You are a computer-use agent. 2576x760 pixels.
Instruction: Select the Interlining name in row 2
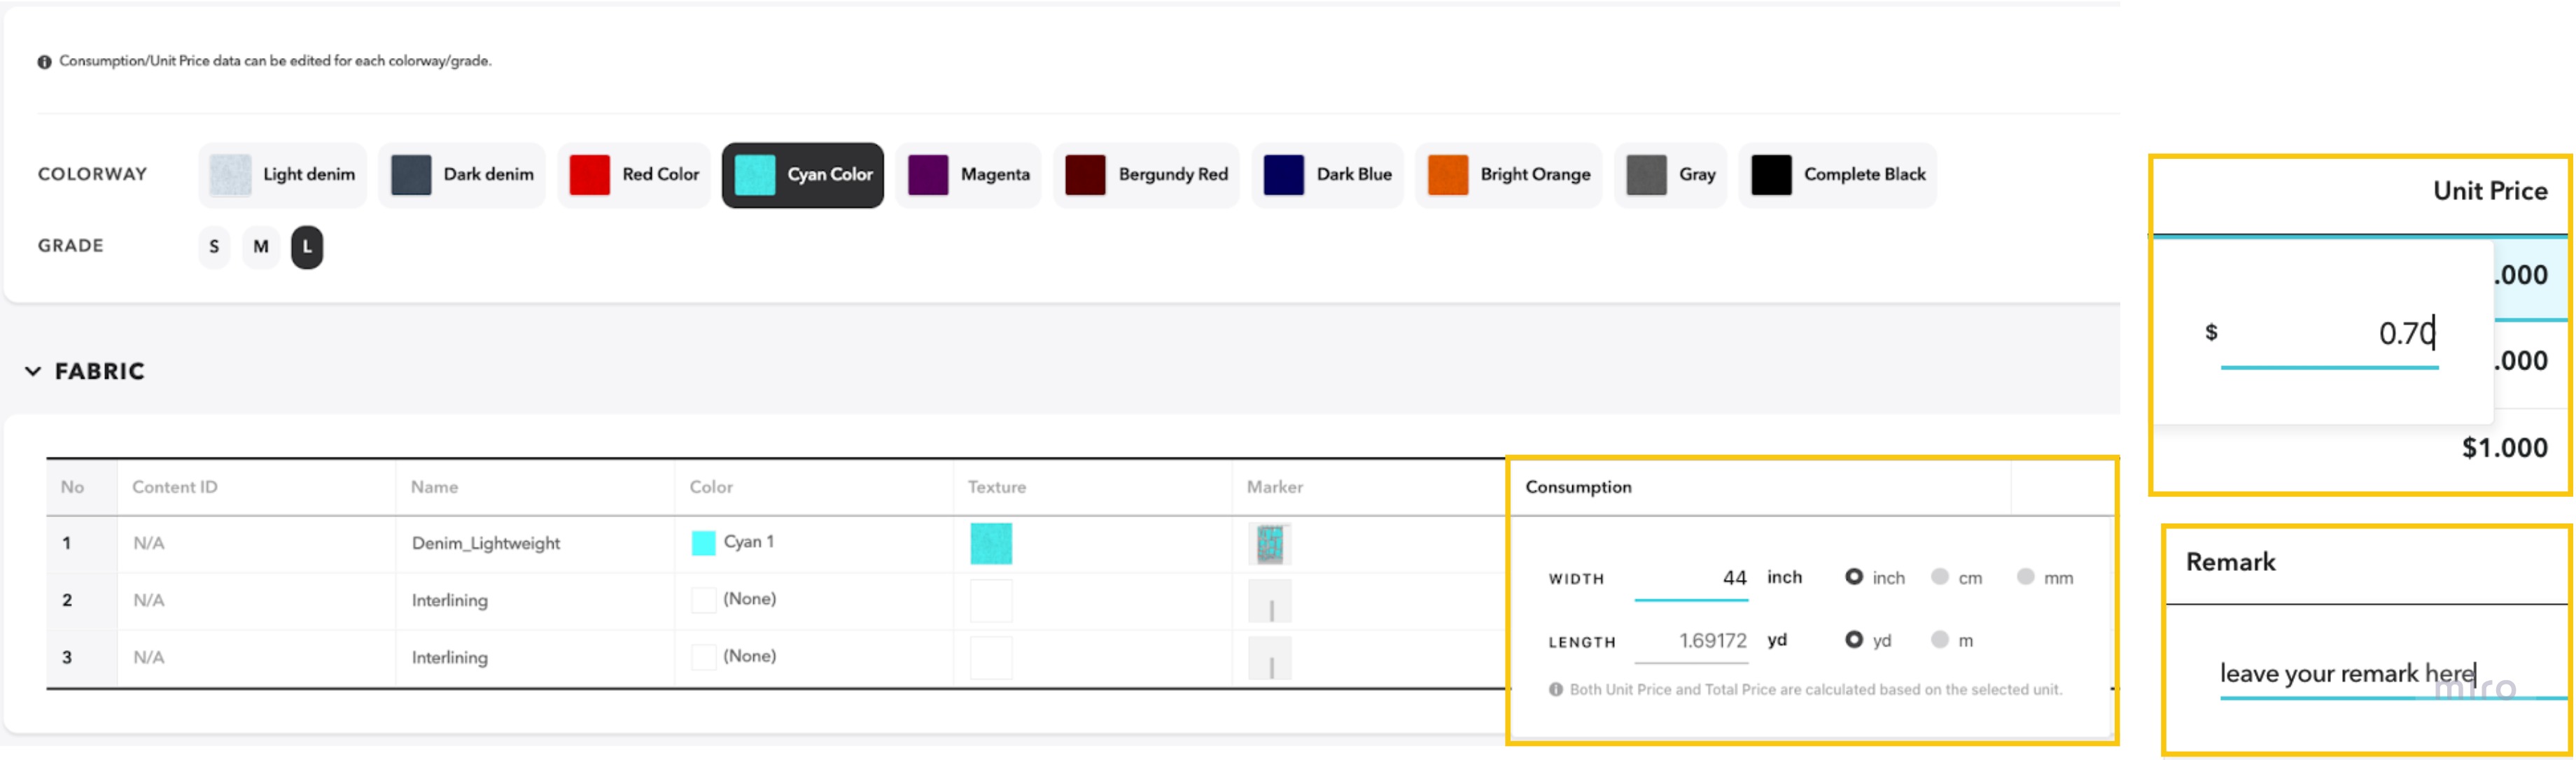coord(450,600)
